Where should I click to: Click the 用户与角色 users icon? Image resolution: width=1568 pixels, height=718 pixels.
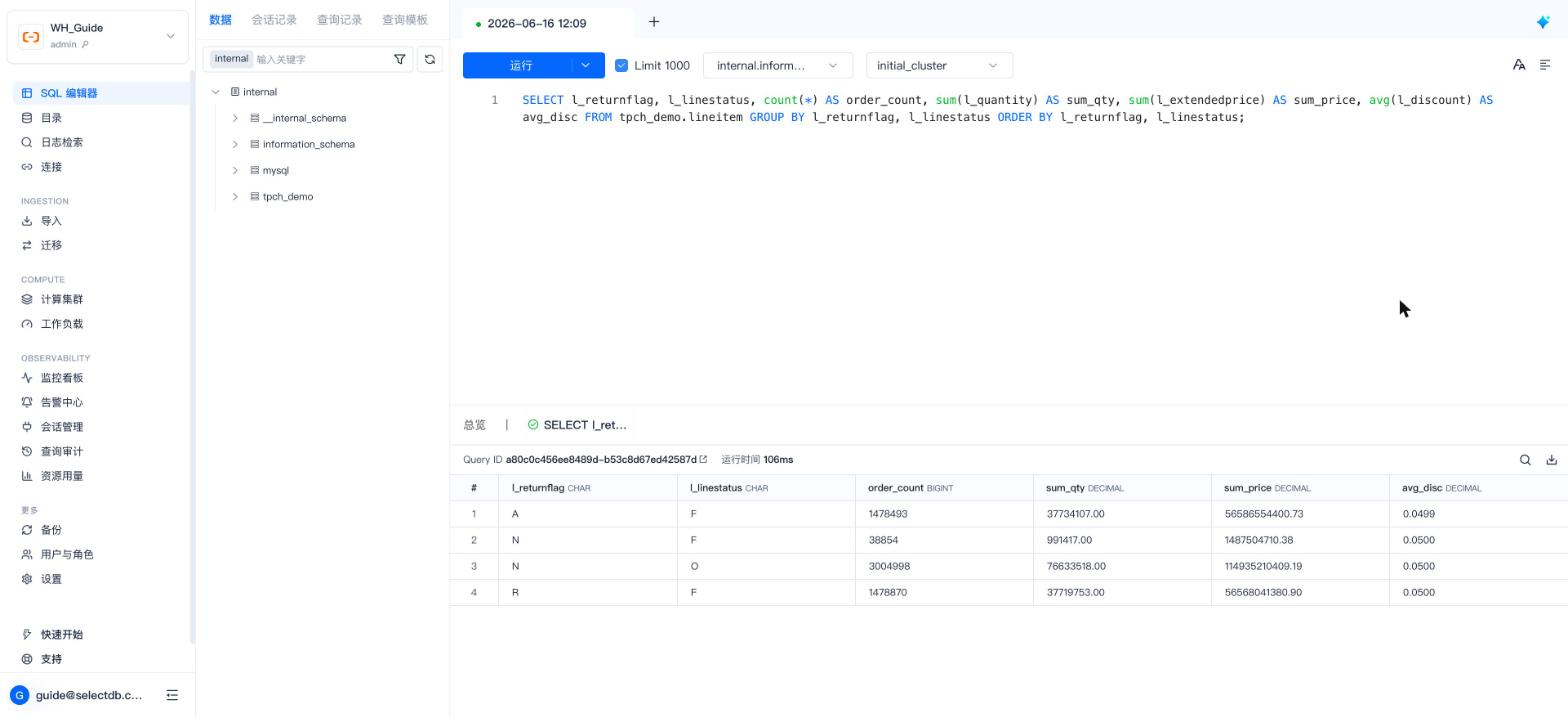(x=27, y=554)
